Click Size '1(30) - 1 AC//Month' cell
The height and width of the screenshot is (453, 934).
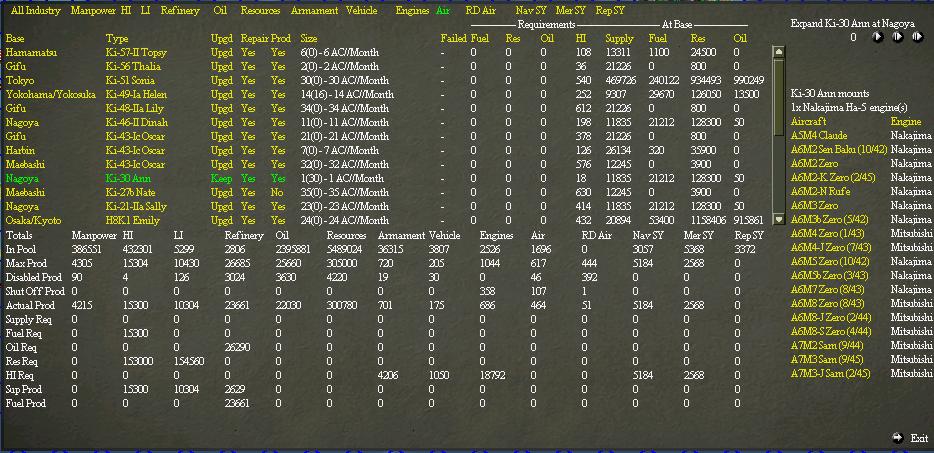(x=343, y=178)
